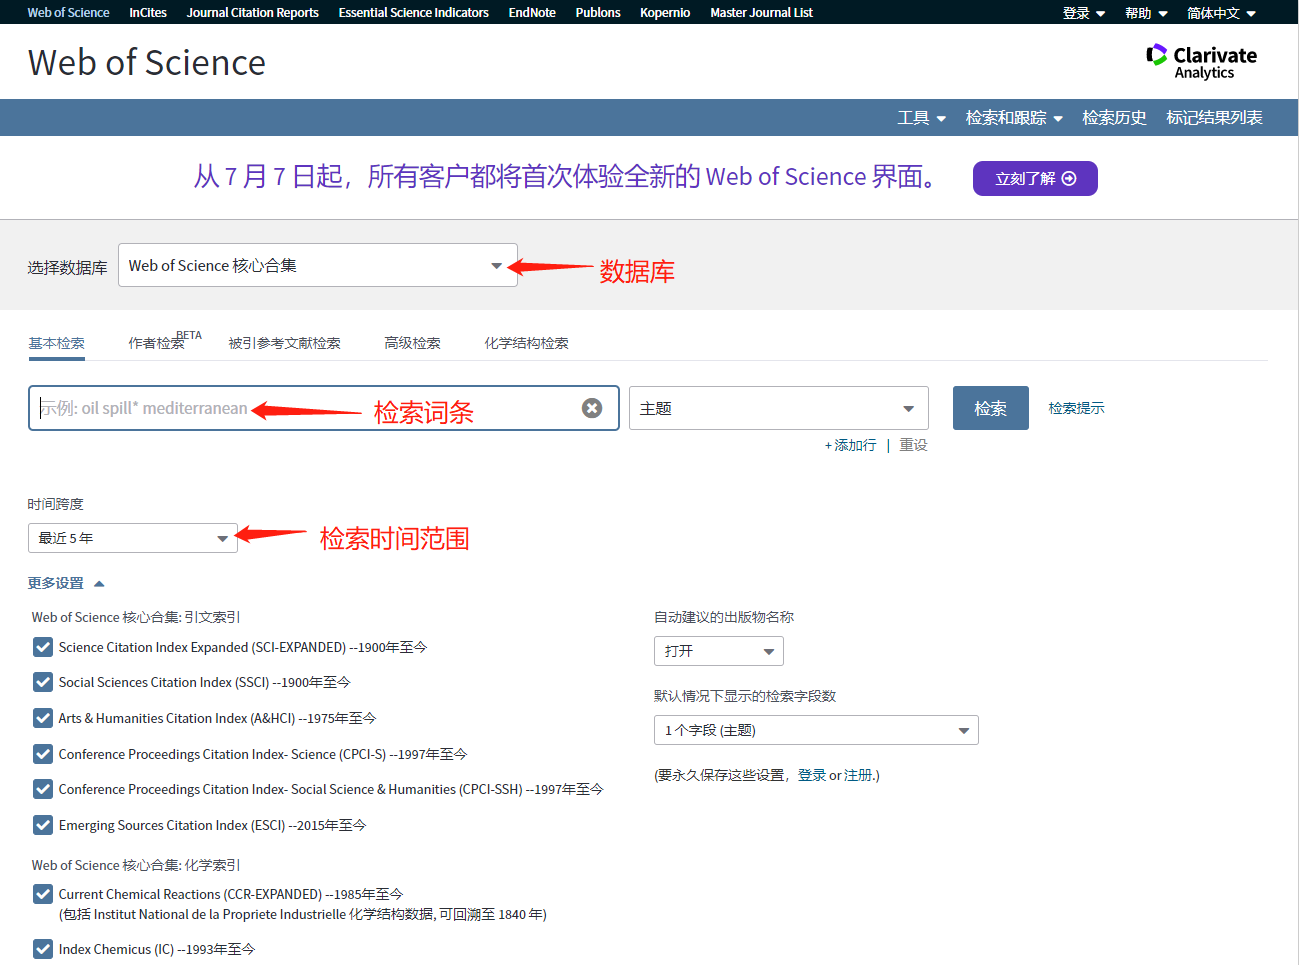
Task: Open the 帮助 dropdown menu
Action: pyautogui.click(x=1146, y=13)
